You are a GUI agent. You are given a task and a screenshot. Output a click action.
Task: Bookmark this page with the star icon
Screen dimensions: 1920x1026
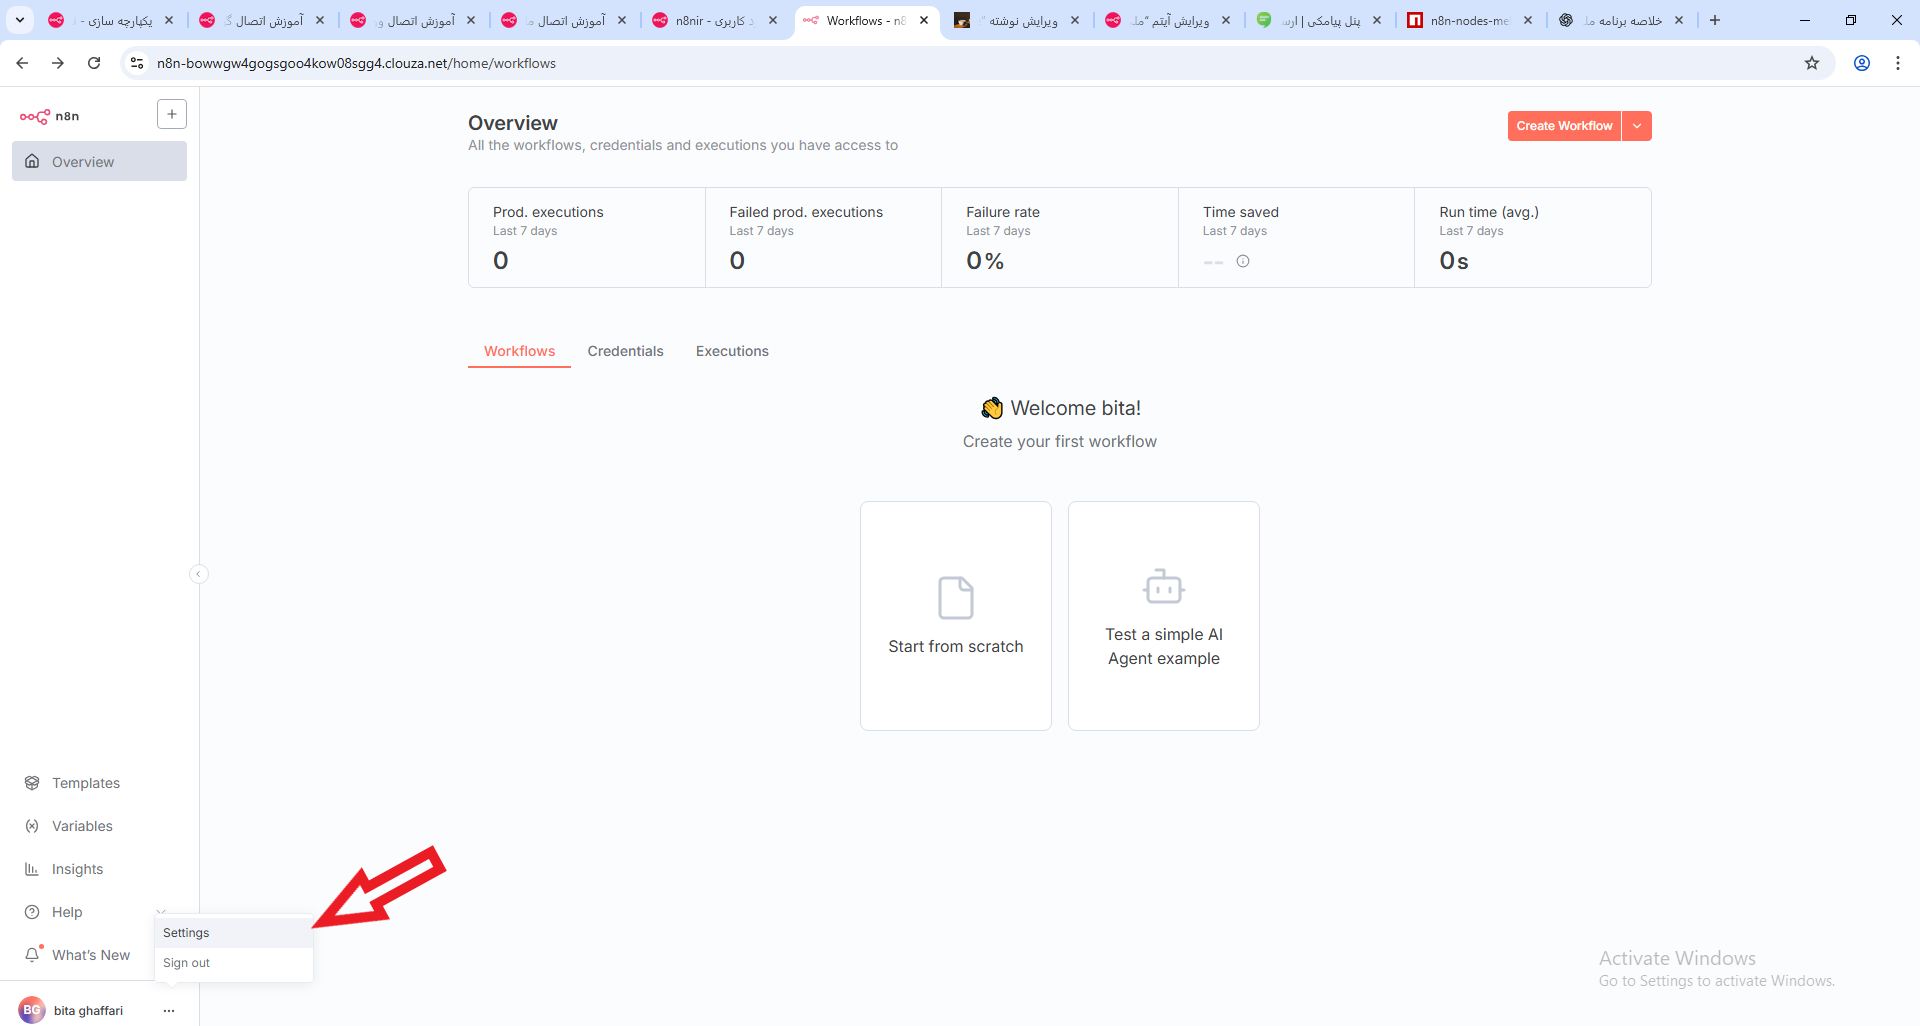click(x=1812, y=63)
